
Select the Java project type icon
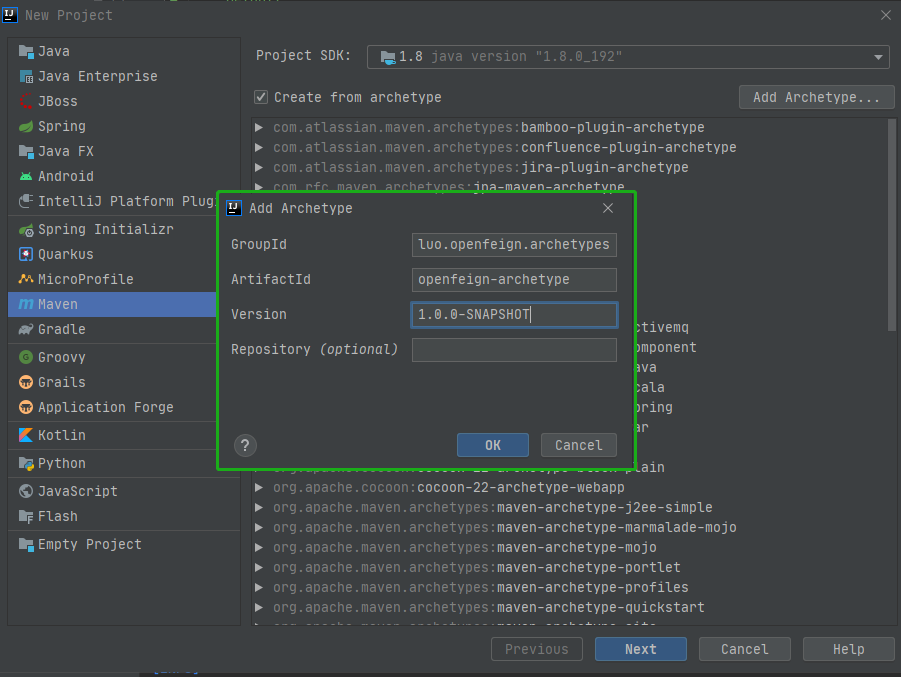tap(26, 52)
